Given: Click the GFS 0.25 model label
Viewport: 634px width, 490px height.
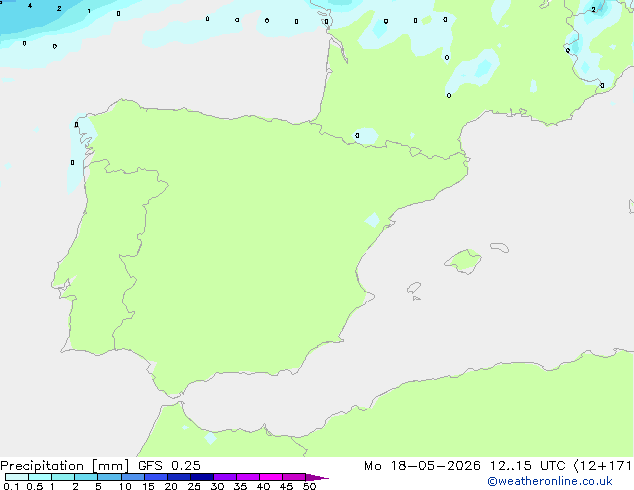Looking at the screenshot, I should click(x=169, y=466).
